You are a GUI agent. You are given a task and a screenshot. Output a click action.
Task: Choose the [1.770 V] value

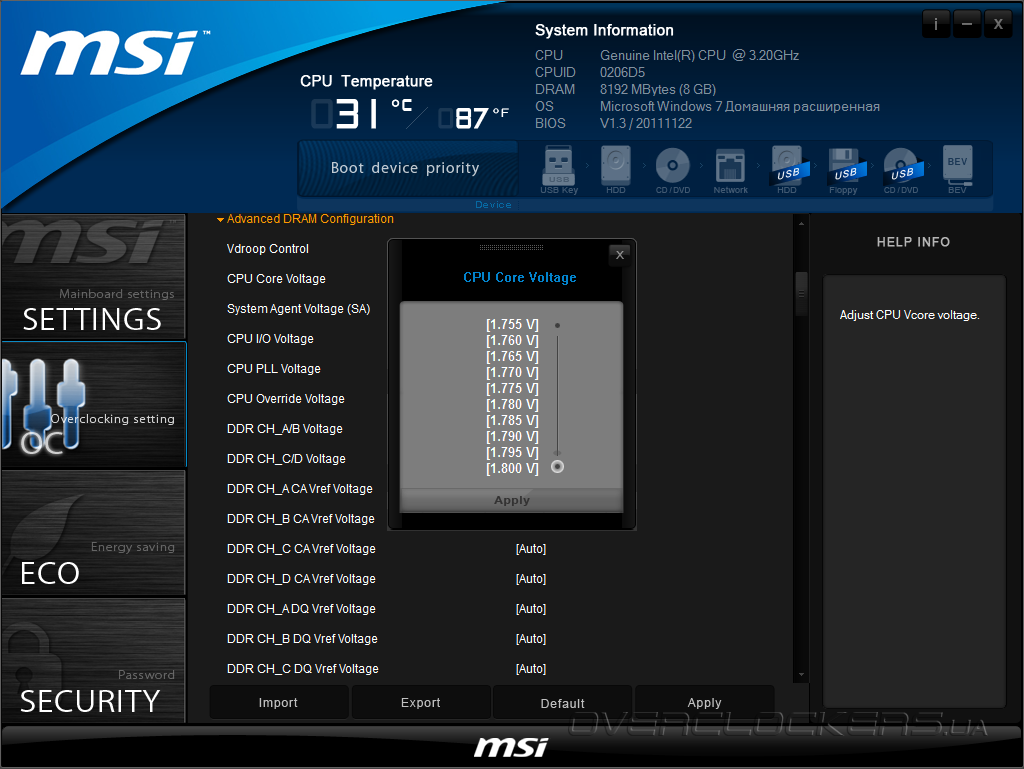(512, 372)
